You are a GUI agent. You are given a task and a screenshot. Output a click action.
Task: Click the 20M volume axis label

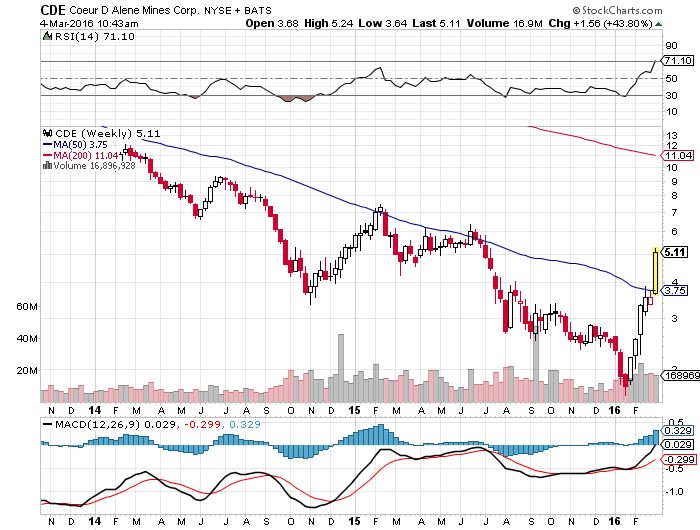click(27, 371)
